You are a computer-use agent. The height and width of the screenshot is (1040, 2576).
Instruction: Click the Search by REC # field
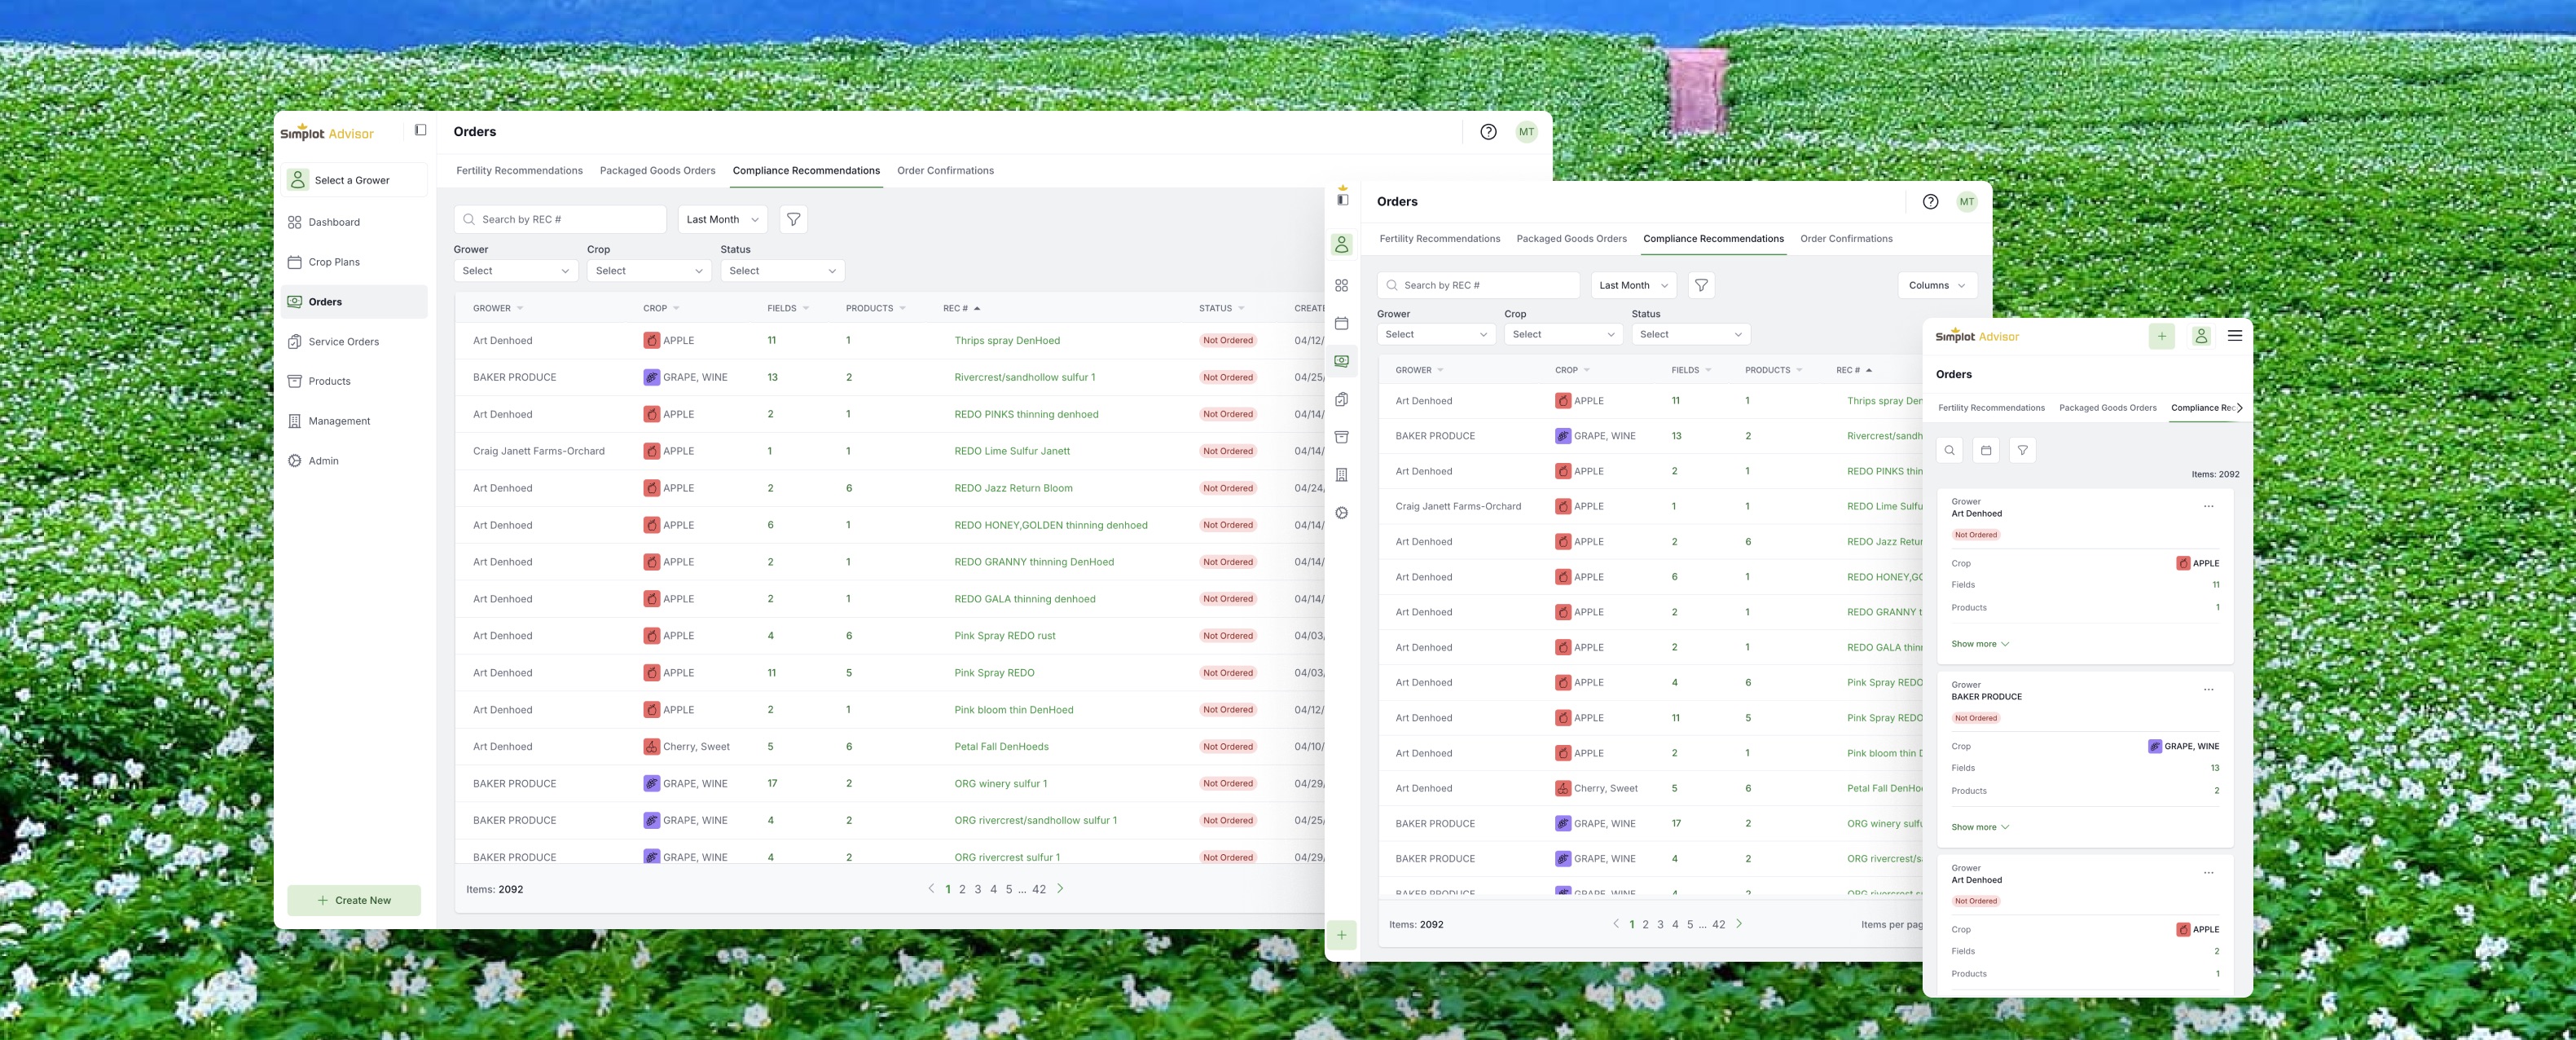click(560, 219)
